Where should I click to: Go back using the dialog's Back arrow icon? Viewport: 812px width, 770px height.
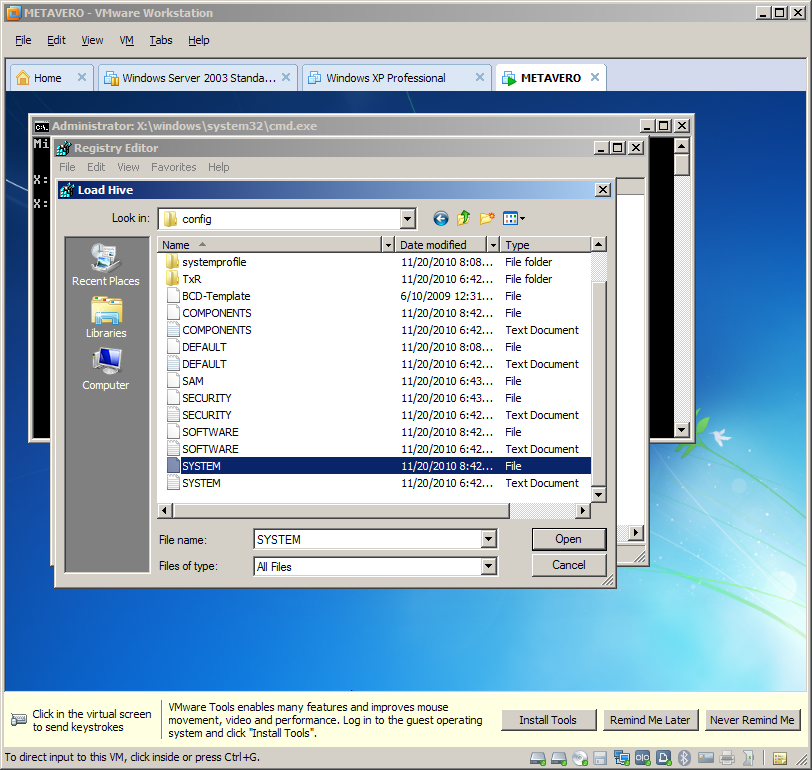click(x=441, y=219)
